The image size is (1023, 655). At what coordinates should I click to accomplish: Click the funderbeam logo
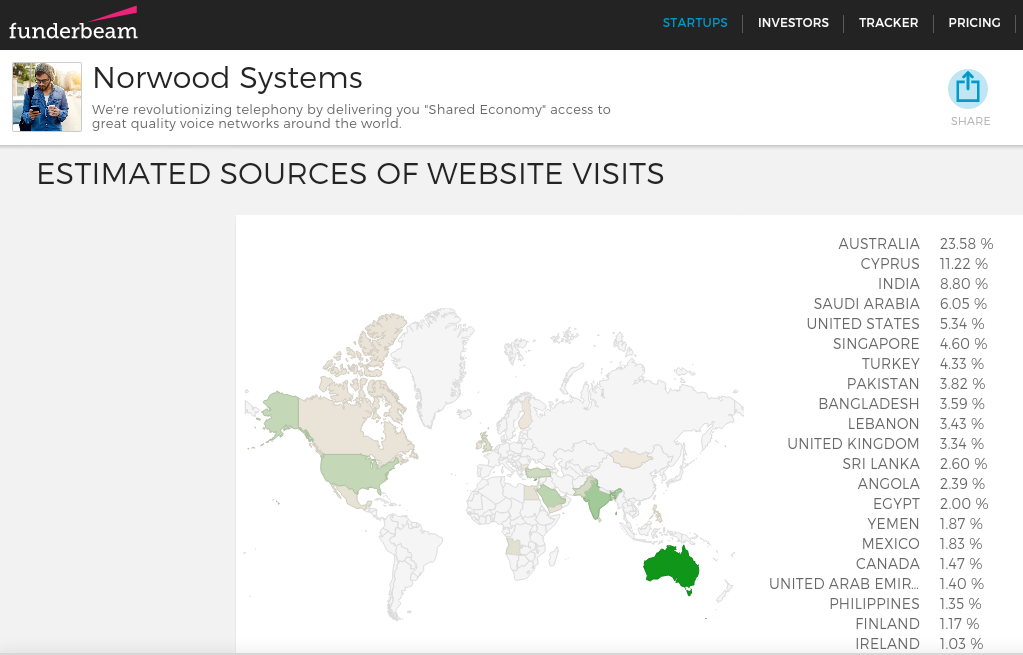pyautogui.click(x=73, y=24)
